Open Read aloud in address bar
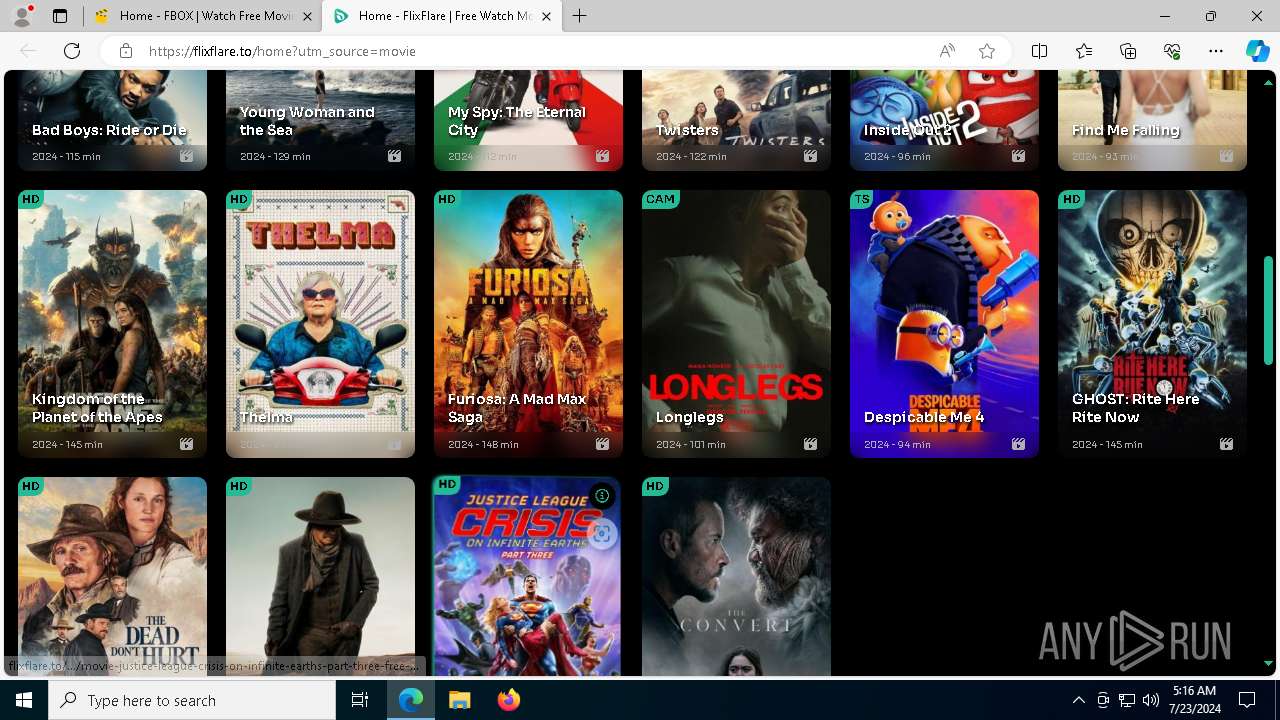The height and width of the screenshot is (720, 1280). 947,51
